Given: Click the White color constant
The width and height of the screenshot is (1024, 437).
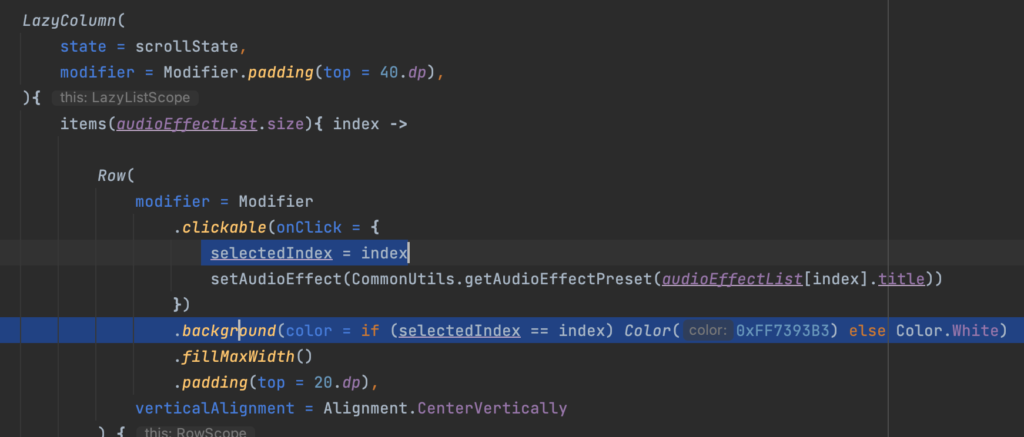Looking at the screenshot, I should coord(976,331).
